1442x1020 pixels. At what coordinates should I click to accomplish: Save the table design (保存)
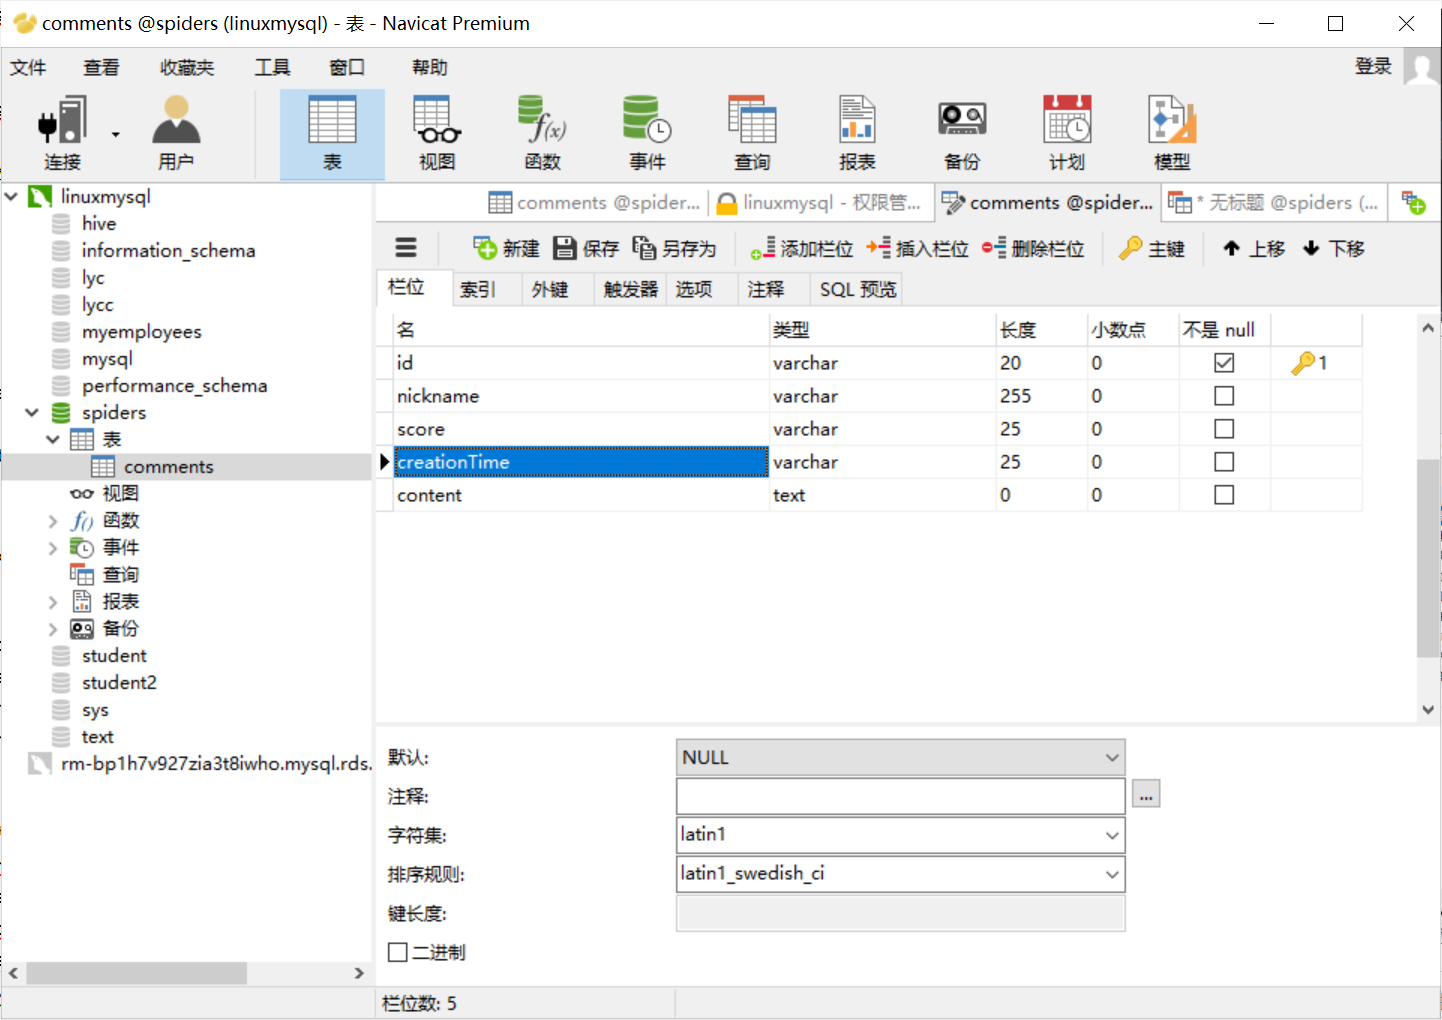[x=587, y=248]
